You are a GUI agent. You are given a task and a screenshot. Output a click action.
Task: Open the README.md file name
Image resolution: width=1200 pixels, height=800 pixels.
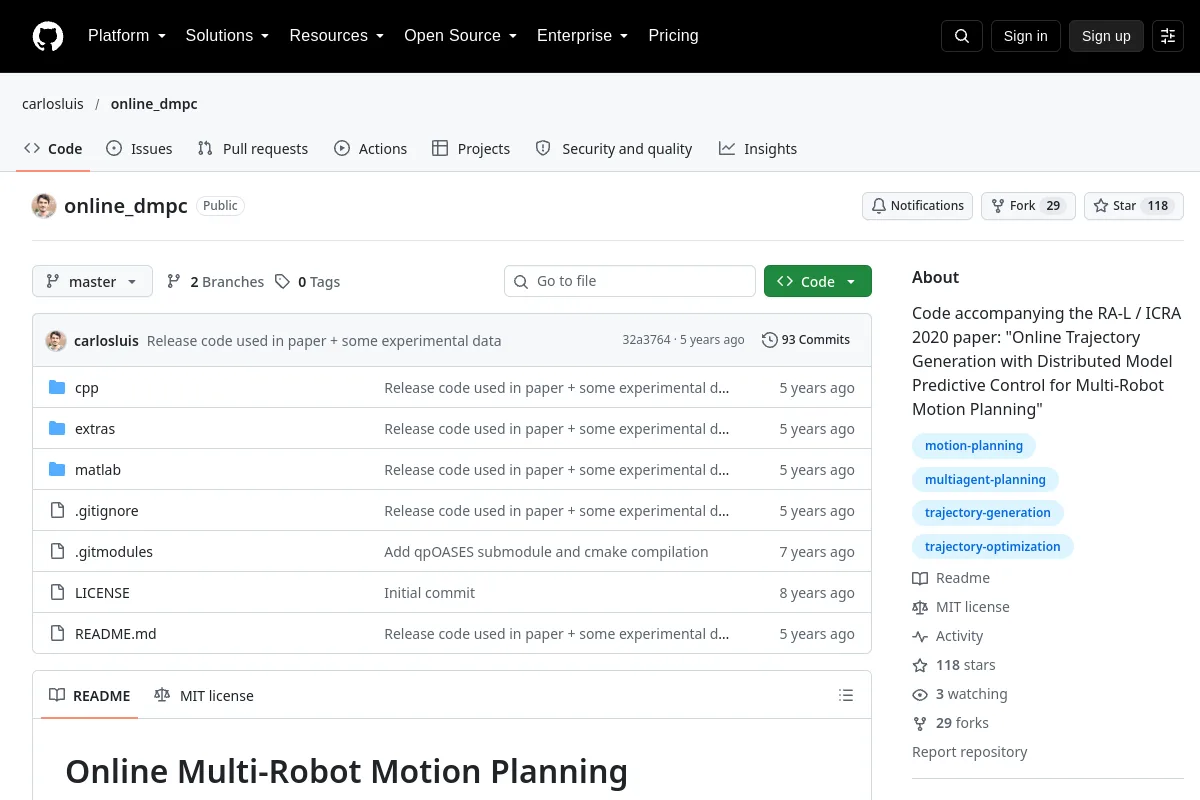coord(116,634)
